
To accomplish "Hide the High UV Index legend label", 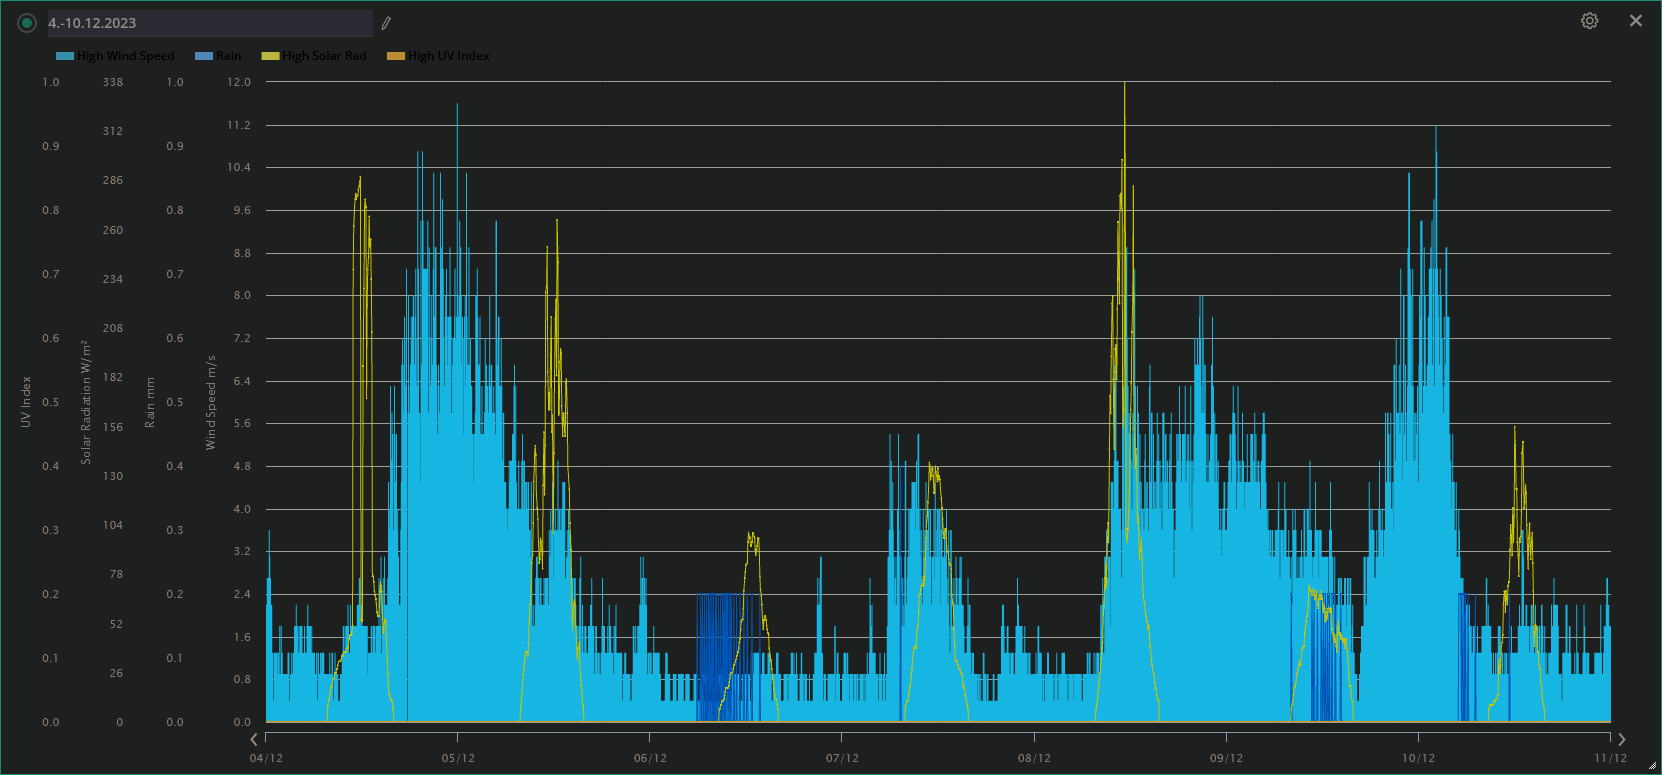I will [449, 56].
